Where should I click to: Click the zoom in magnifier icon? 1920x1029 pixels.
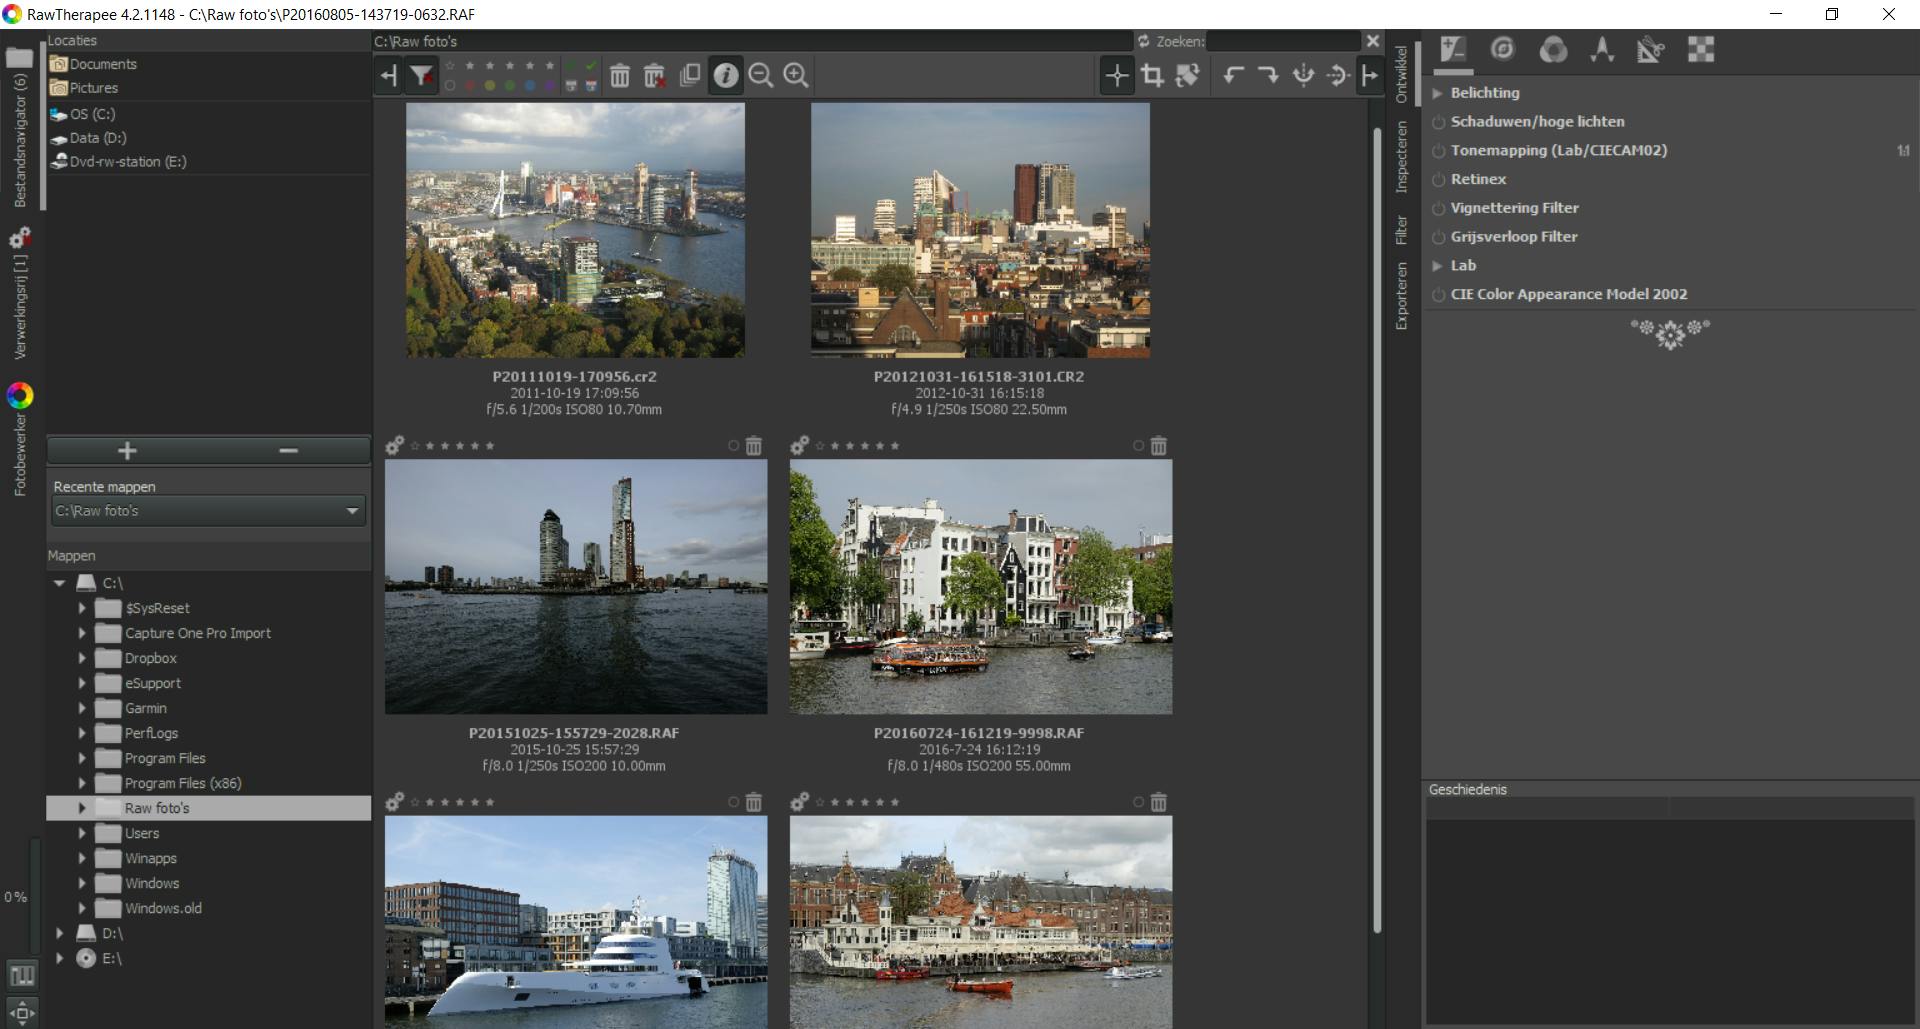[x=796, y=76]
